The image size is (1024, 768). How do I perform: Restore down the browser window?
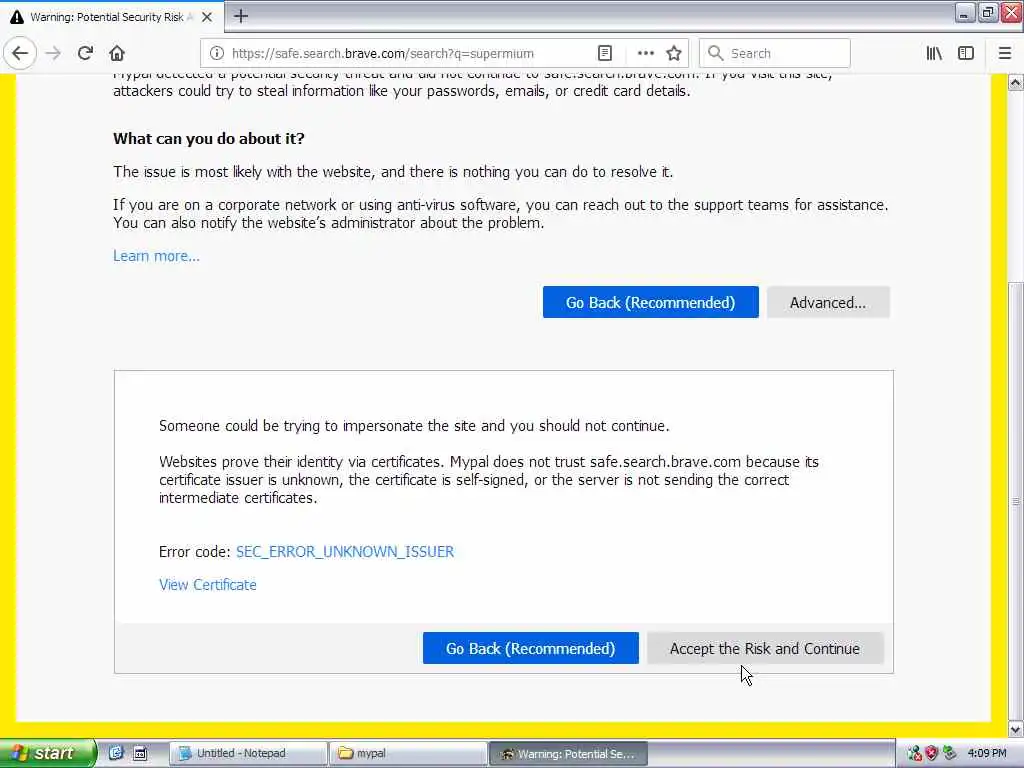(987, 12)
